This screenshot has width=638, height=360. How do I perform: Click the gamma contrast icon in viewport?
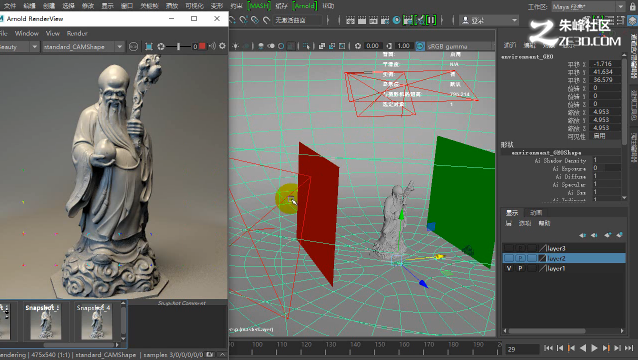pos(389,46)
